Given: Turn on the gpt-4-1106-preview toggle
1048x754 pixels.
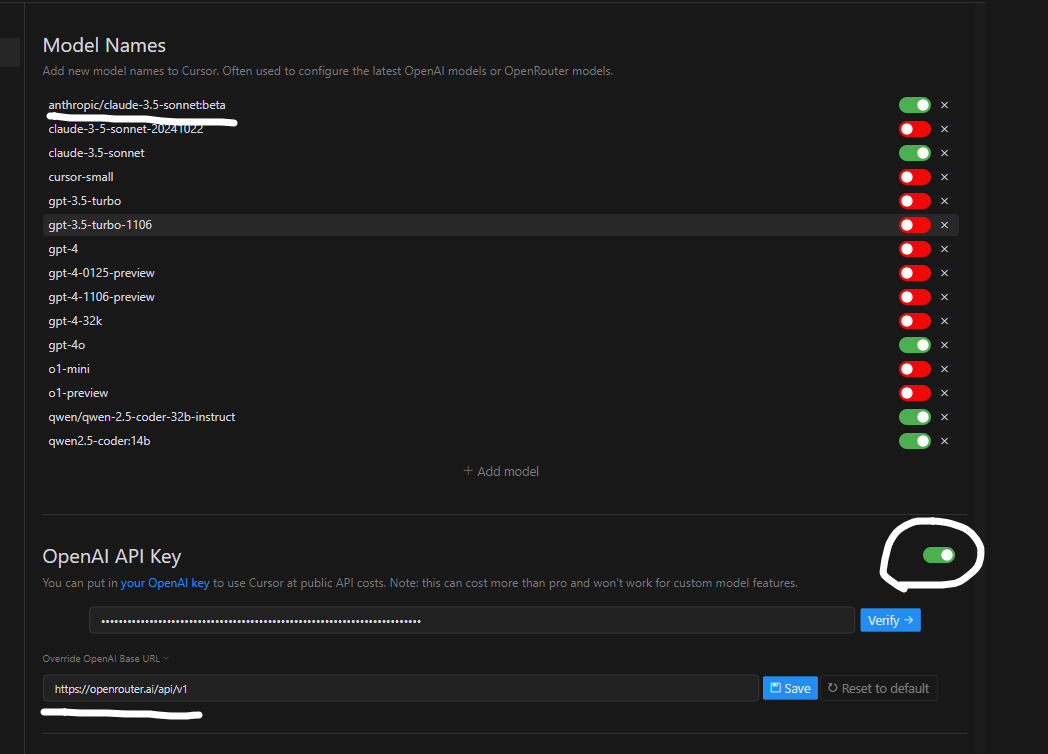Looking at the screenshot, I should coord(915,297).
